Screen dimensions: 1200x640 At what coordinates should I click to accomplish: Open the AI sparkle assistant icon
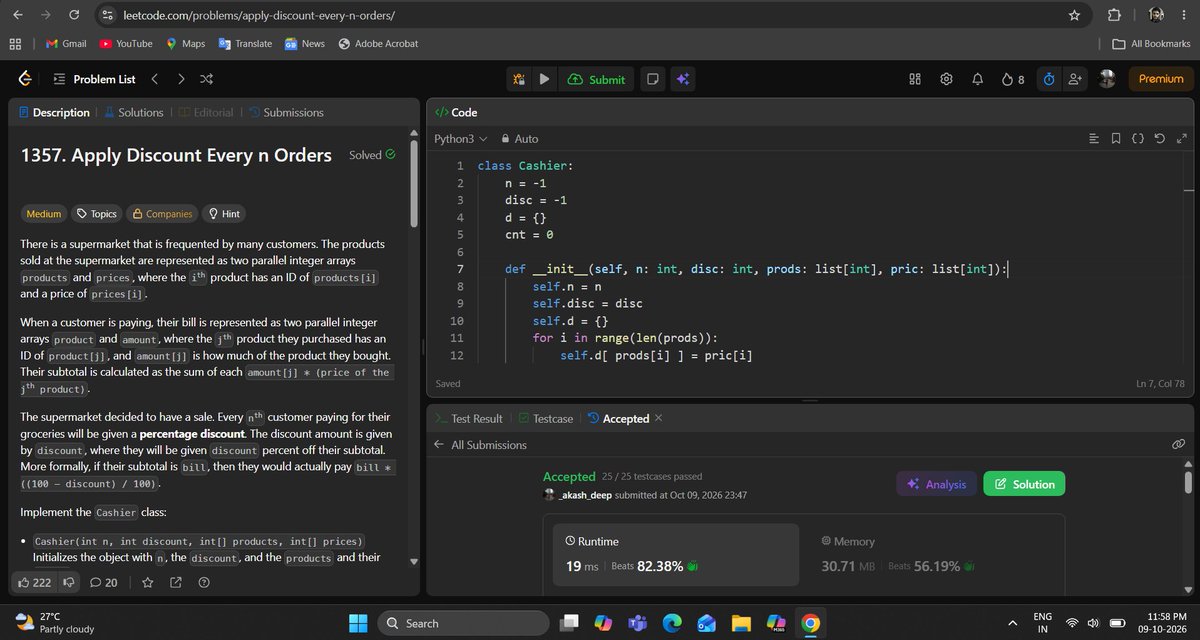pos(683,79)
